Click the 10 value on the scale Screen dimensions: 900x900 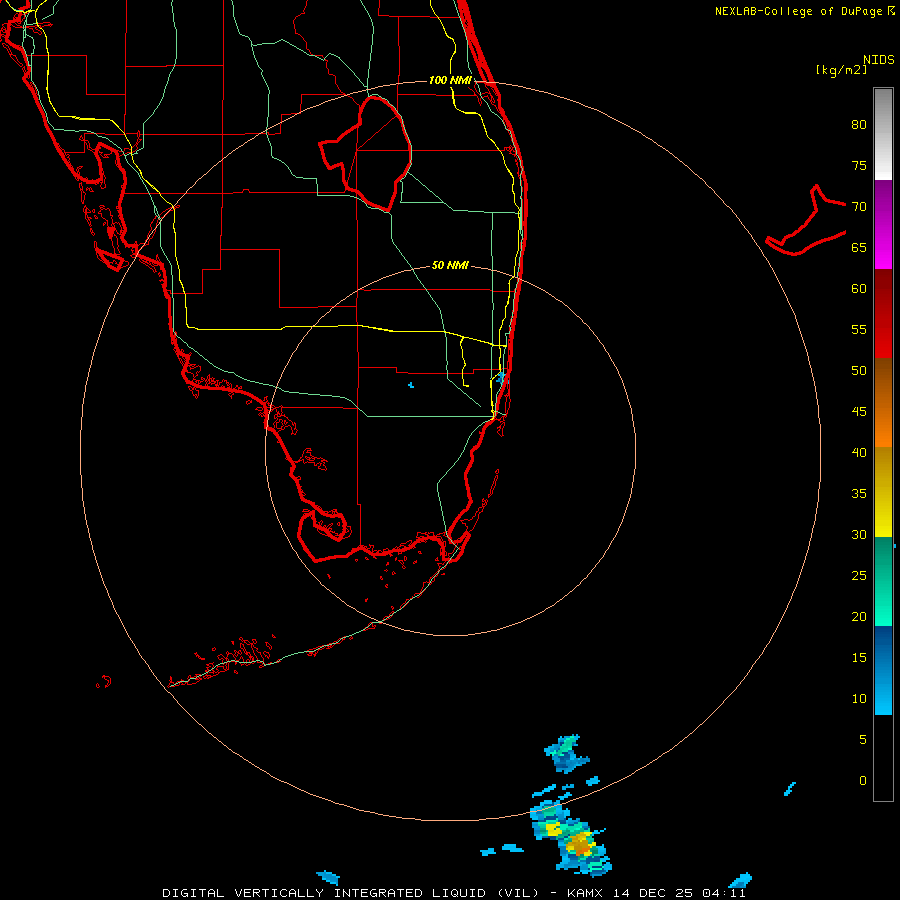[859, 699]
